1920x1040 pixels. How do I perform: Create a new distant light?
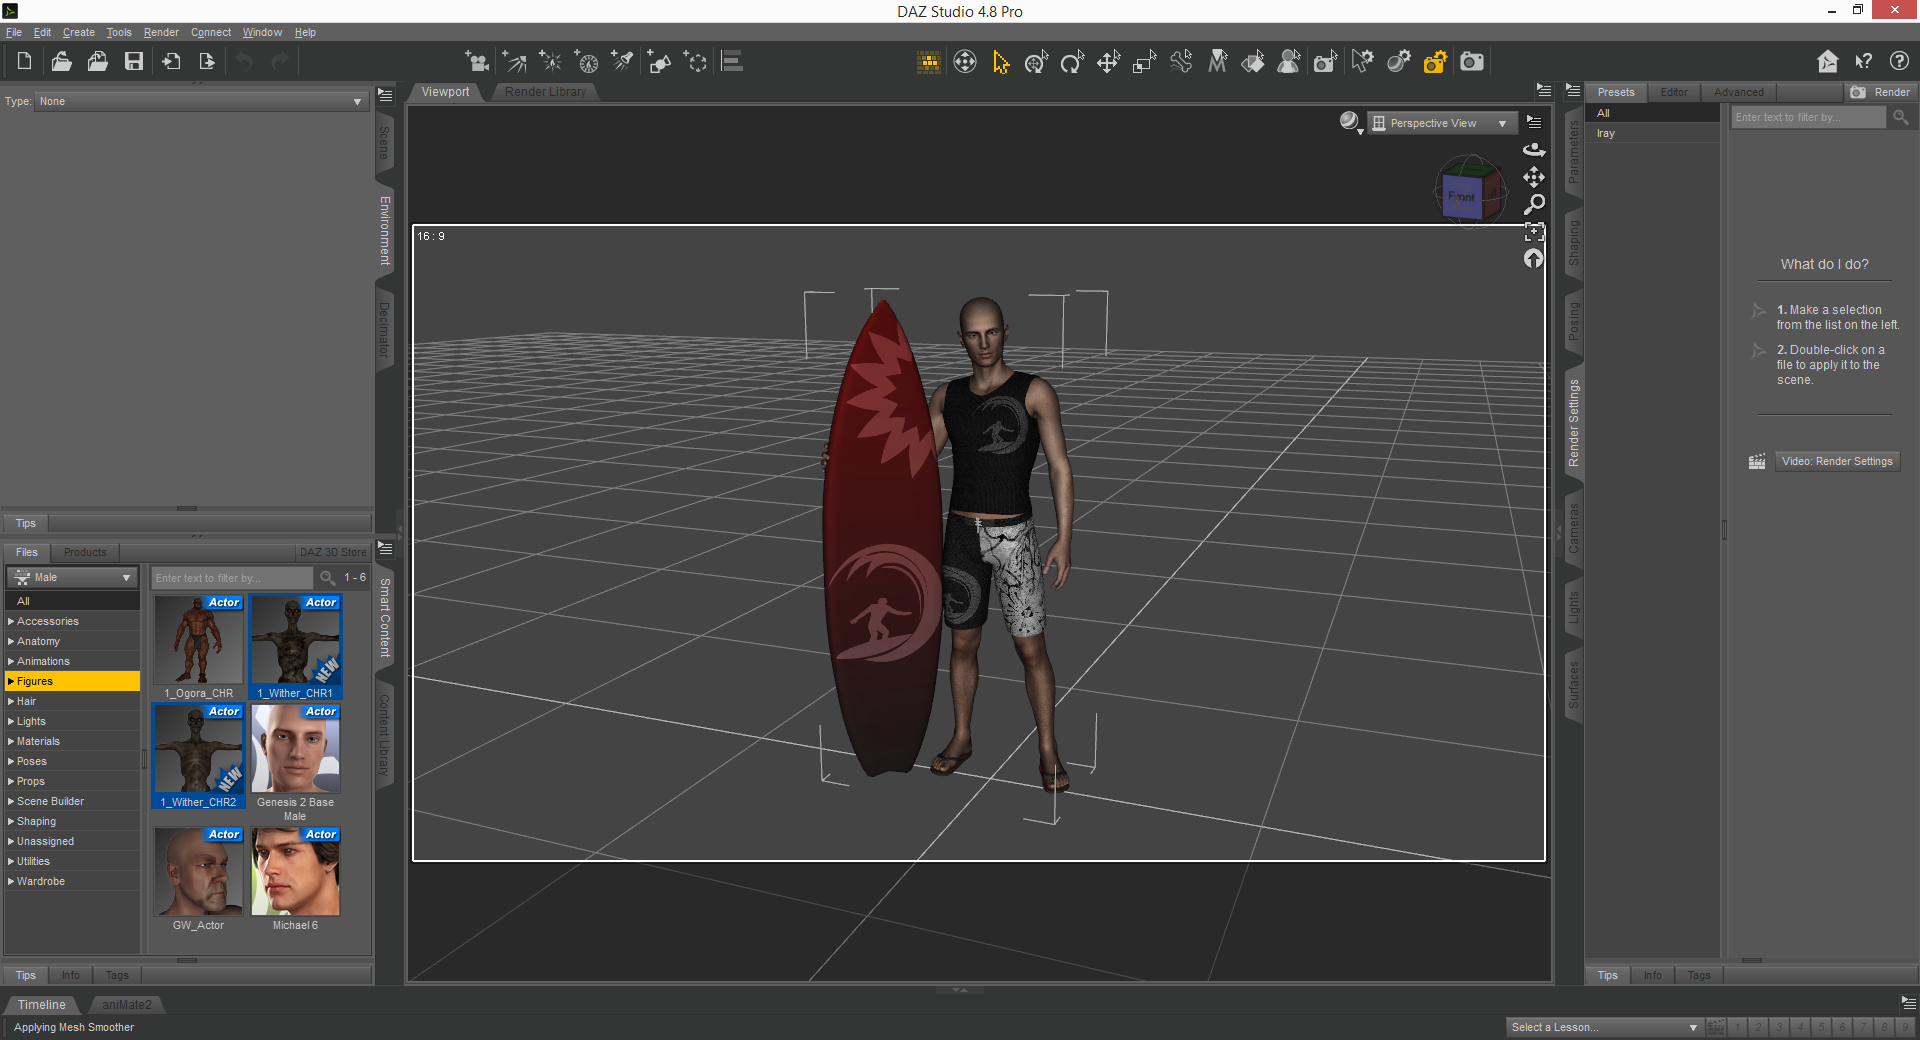point(514,61)
